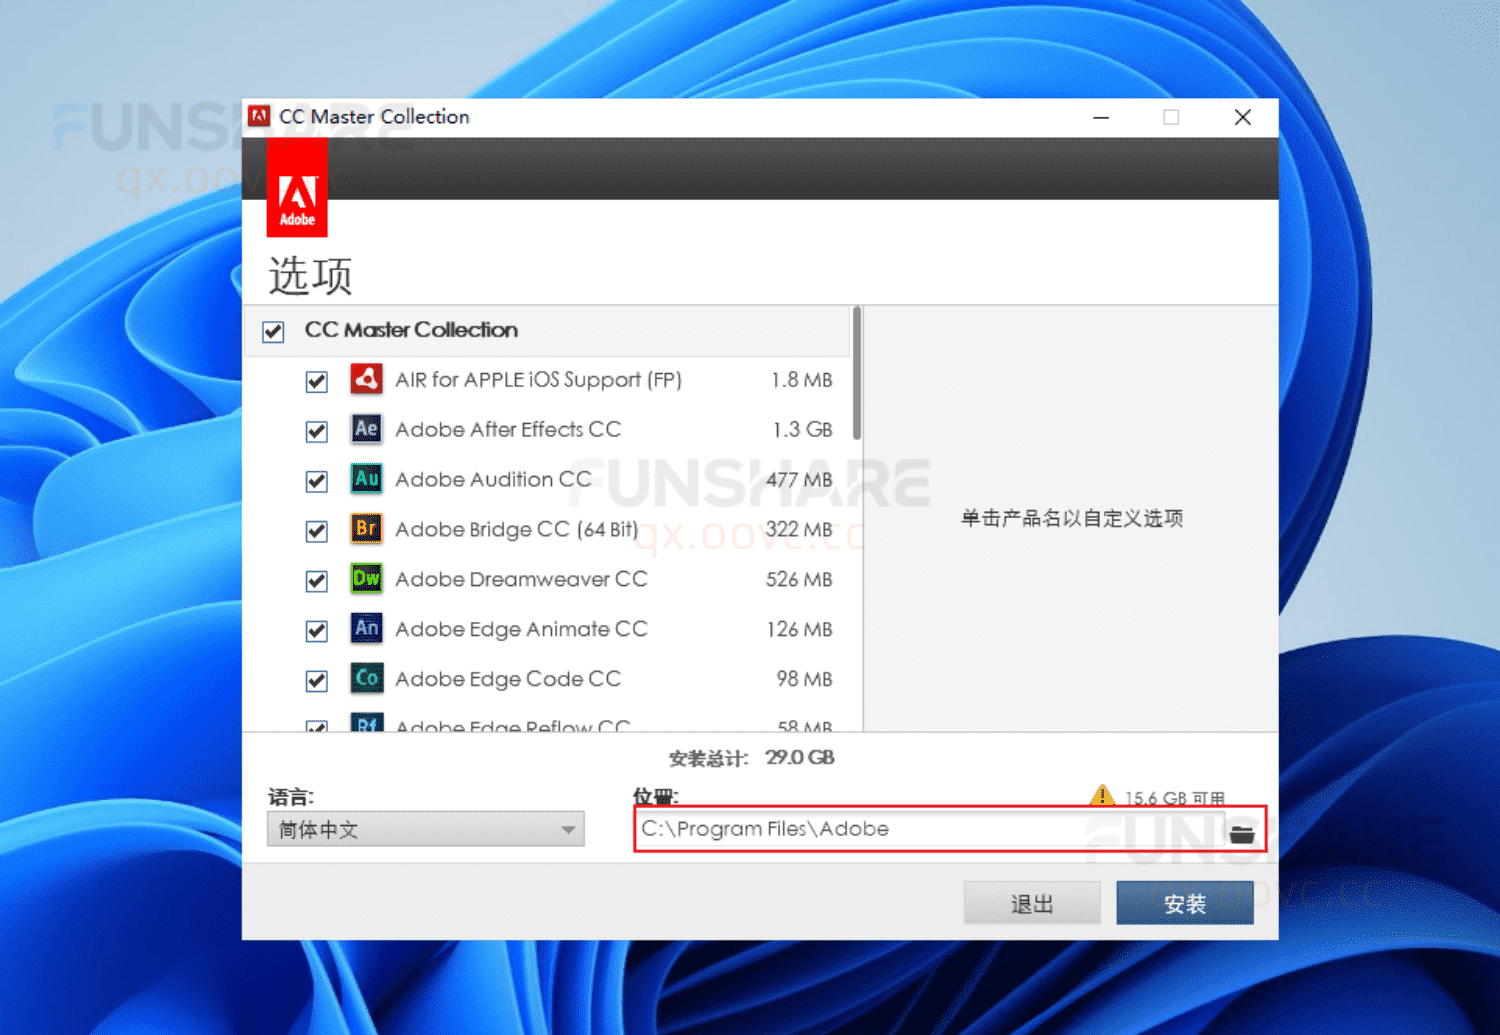This screenshot has height=1035, width=1500.
Task: Click the 29.0 GB install total
Action: pyautogui.click(x=800, y=758)
